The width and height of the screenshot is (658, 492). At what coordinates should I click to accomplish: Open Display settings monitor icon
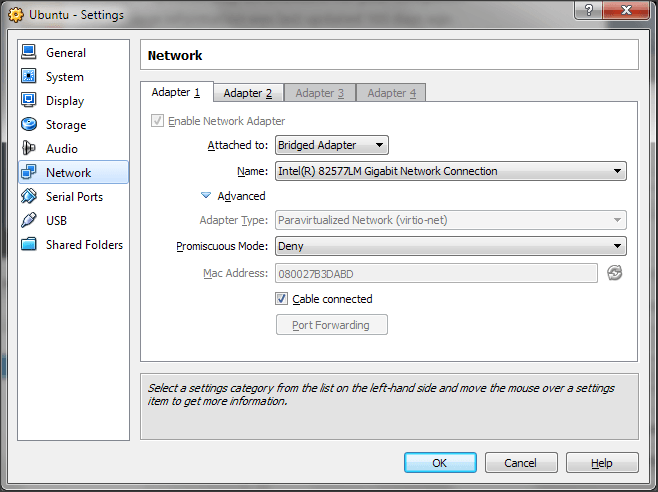(x=28, y=100)
